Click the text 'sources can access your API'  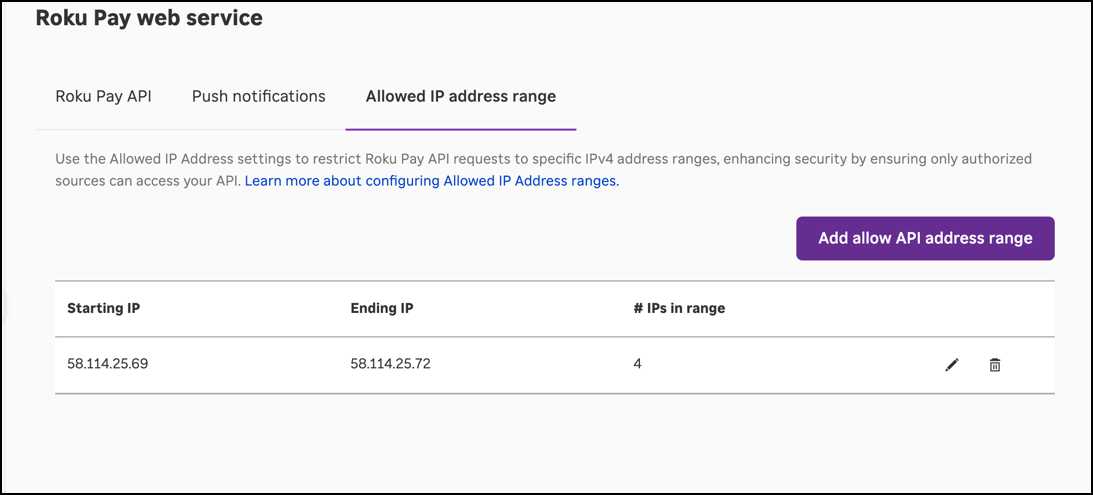pos(148,181)
